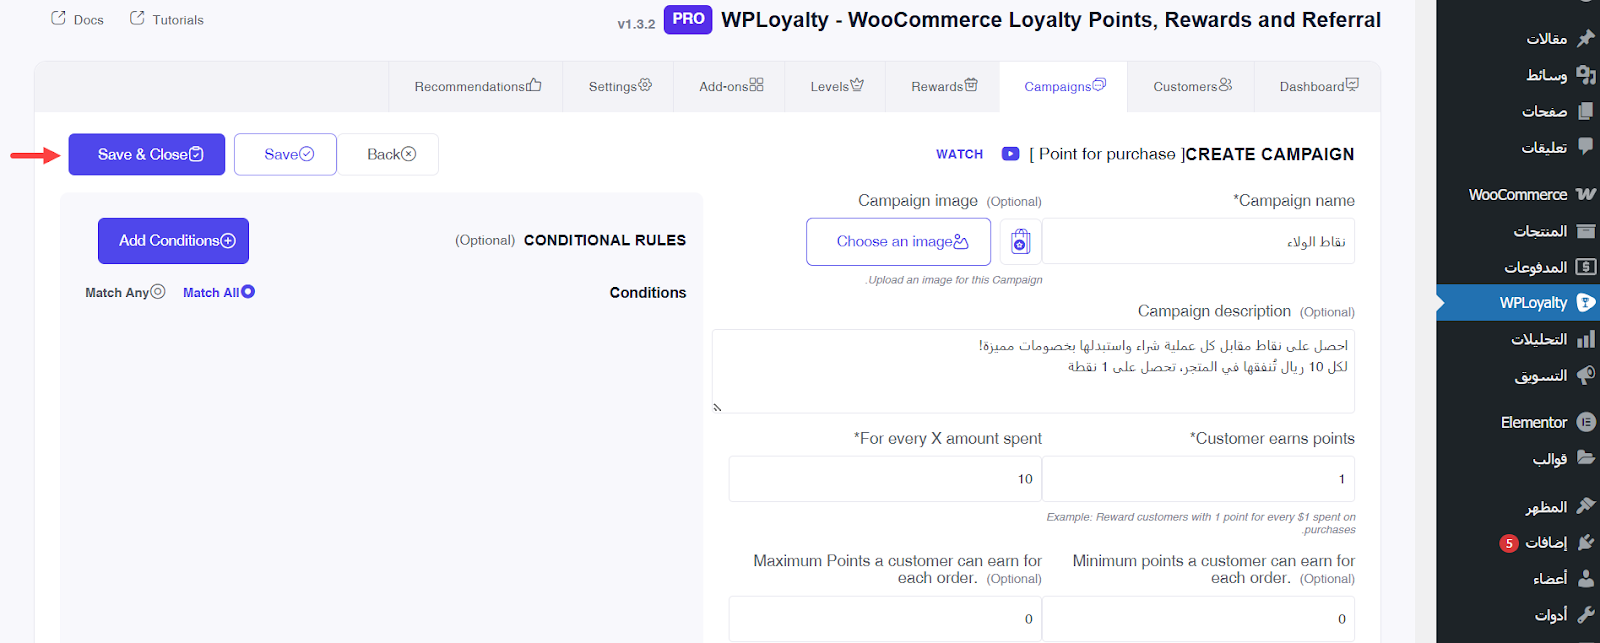Click the resize handle of the description box

pyautogui.click(x=717, y=407)
